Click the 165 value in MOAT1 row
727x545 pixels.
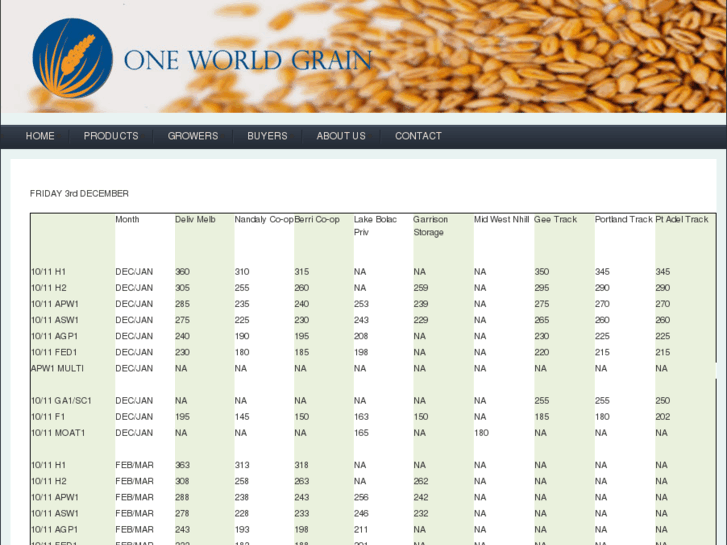[361, 433]
